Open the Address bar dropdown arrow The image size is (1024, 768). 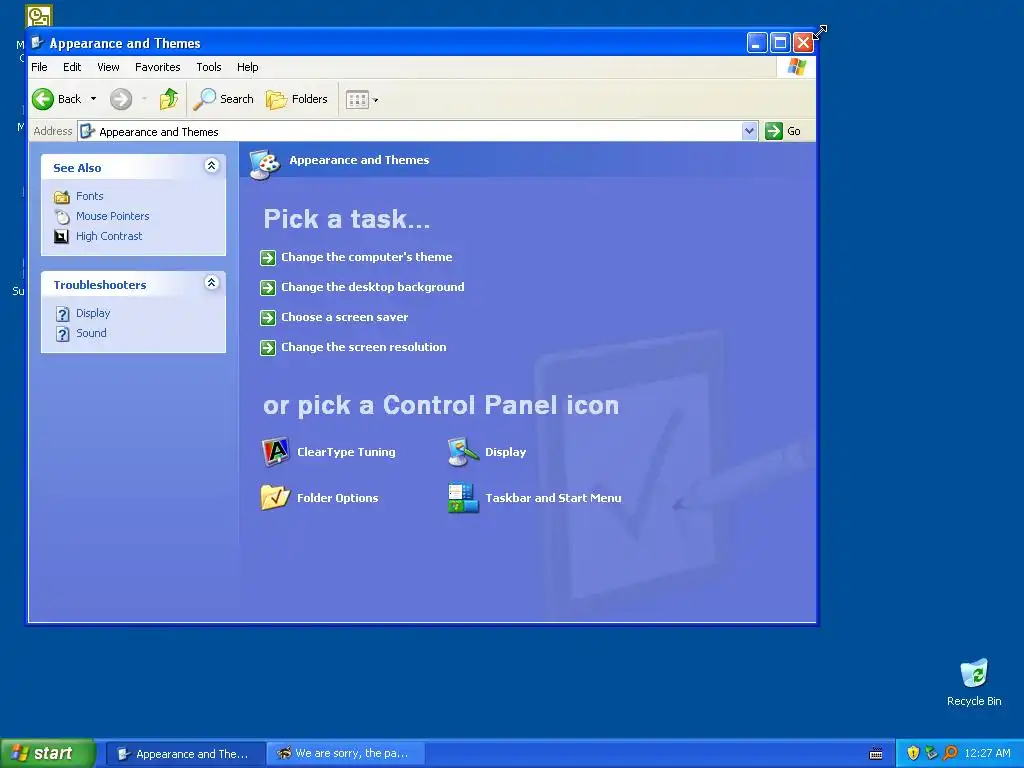click(x=749, y=131)
